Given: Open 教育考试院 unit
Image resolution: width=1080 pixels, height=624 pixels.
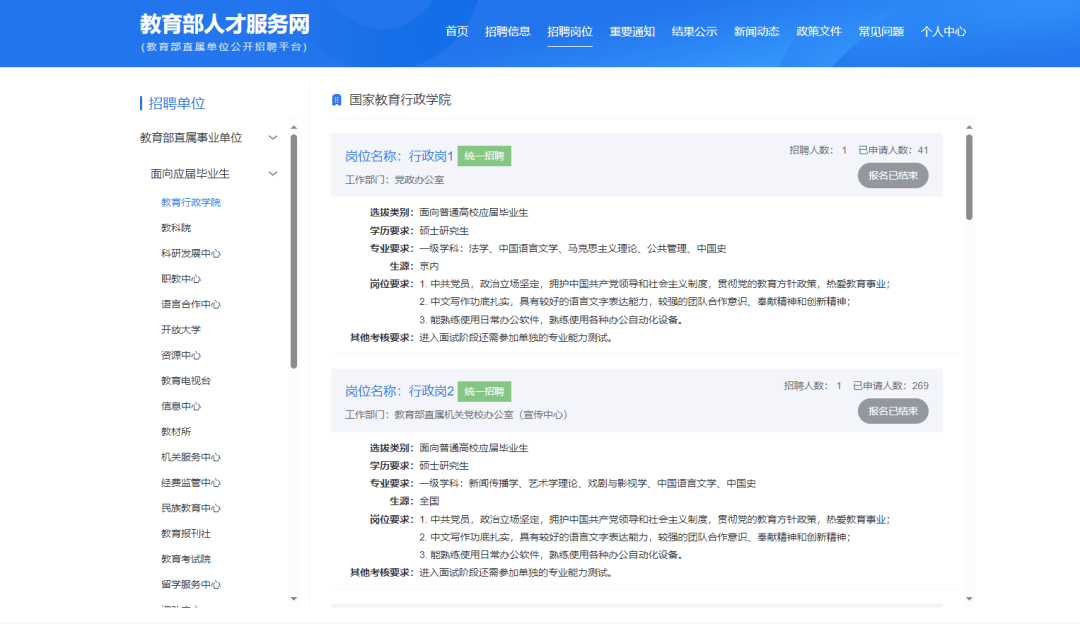Looking at the screenshot, I should (x=186, y=559).
